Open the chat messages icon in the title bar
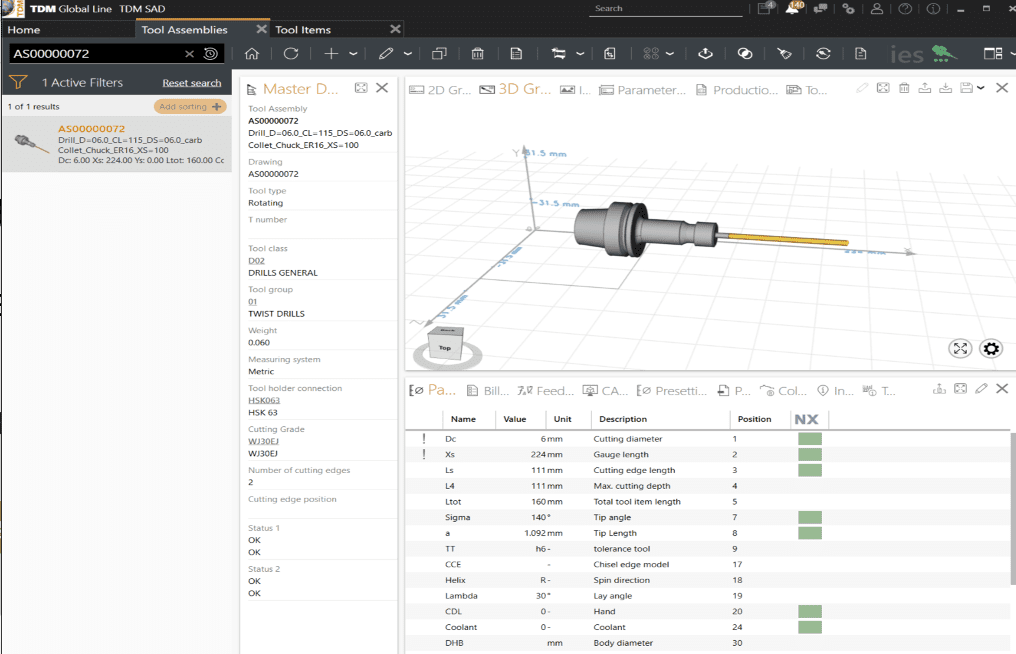 pos(821,8)
